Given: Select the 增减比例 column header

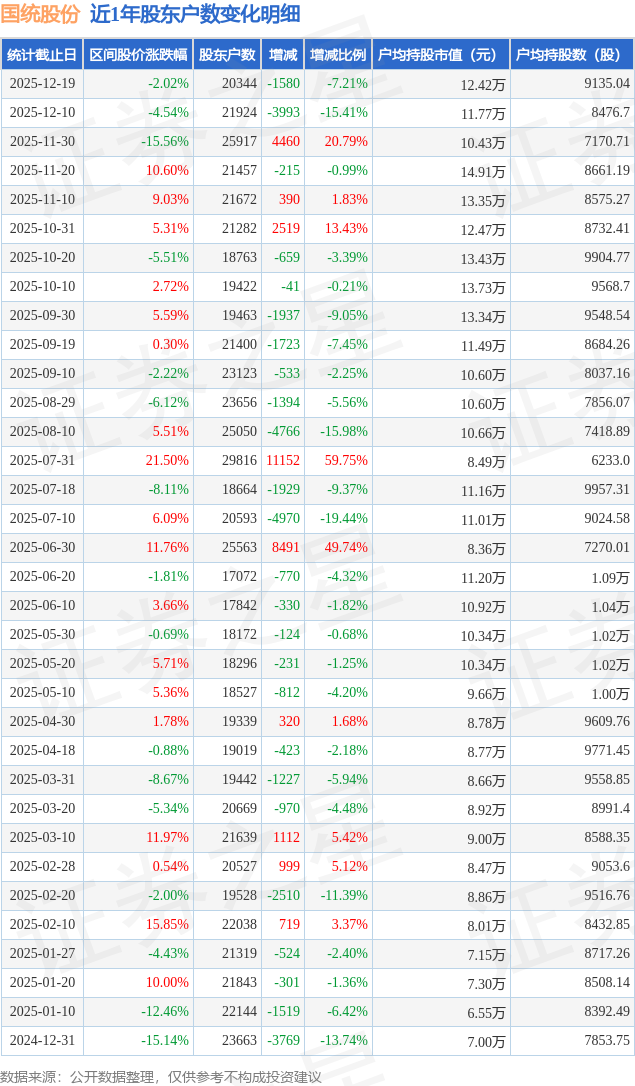Looking at the screenshot, I should tap(338, 55).
